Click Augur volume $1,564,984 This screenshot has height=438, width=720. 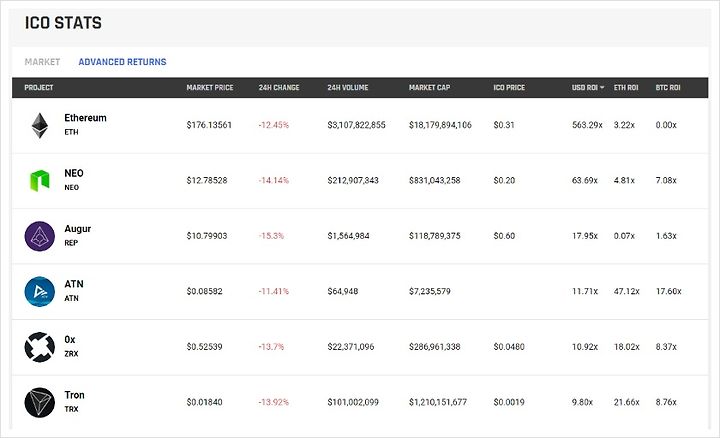[348, 236]
